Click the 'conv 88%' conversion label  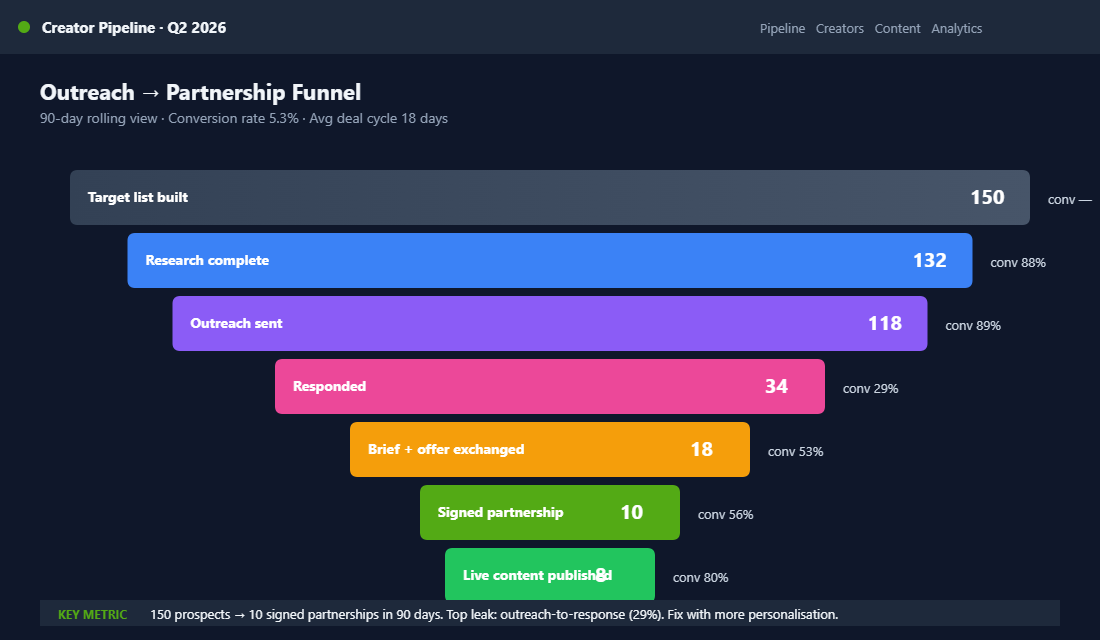(1017, 262)
